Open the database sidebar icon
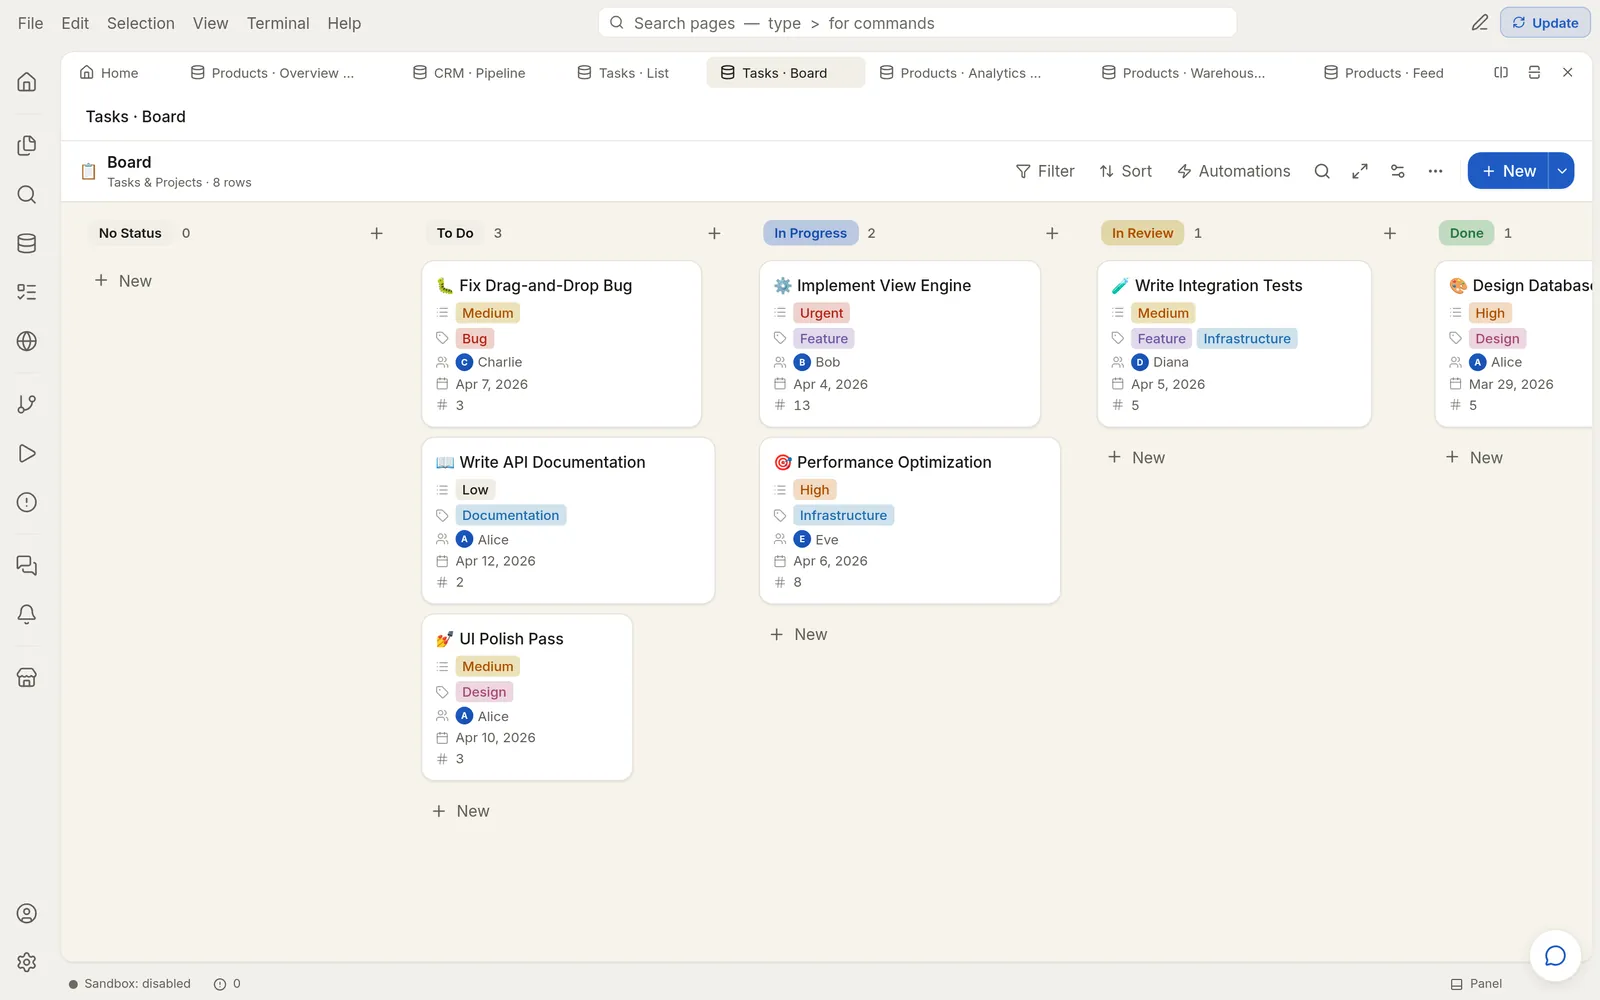Image resolution: width=1600 pixels, height=1000 pixels. click(x=27, y=244)
